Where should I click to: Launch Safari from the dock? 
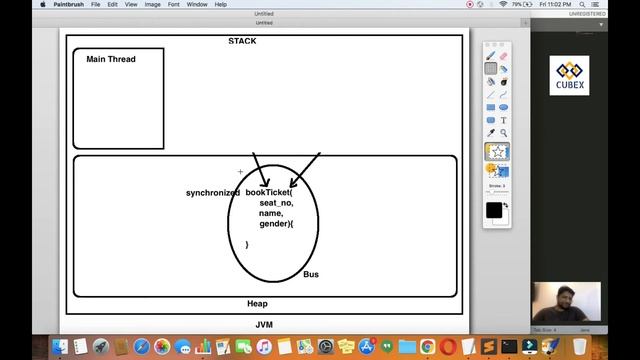142,347
